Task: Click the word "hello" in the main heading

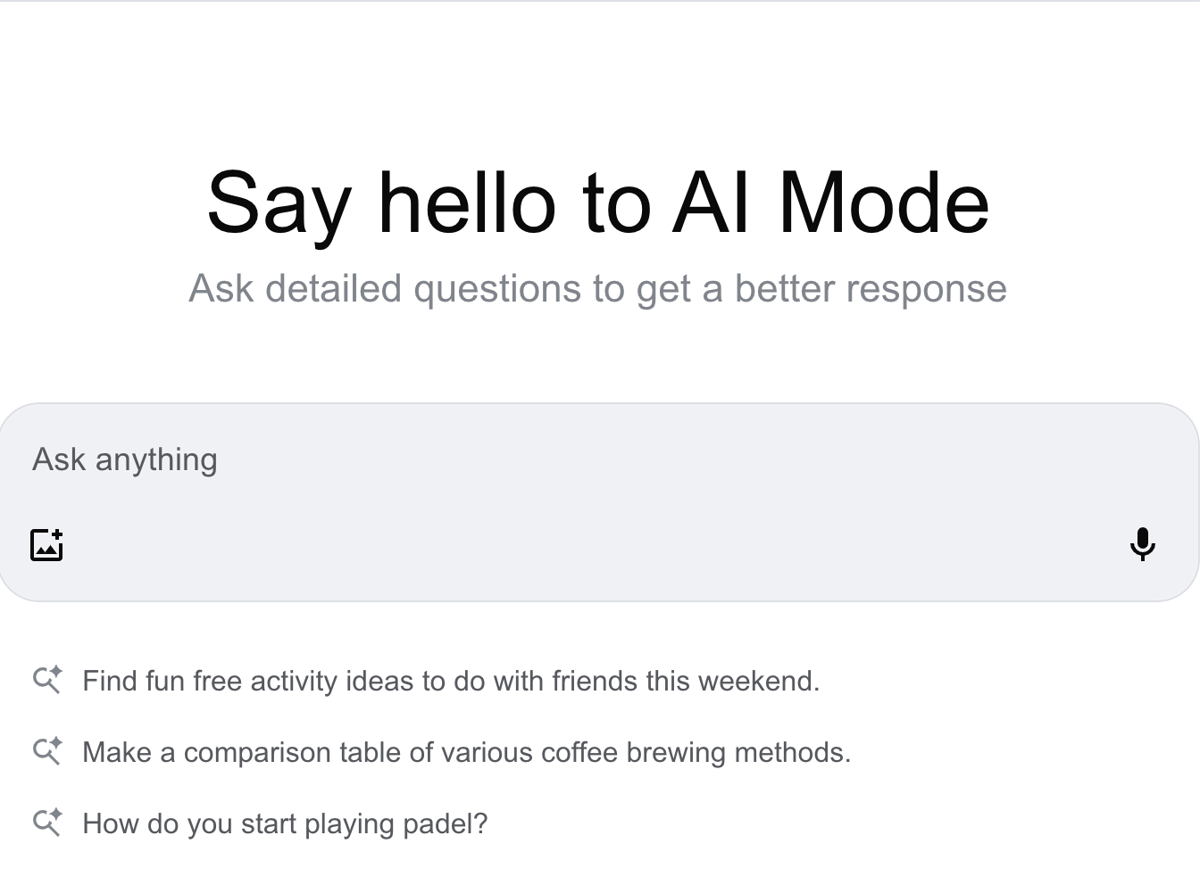Action: tap(466, 202)
